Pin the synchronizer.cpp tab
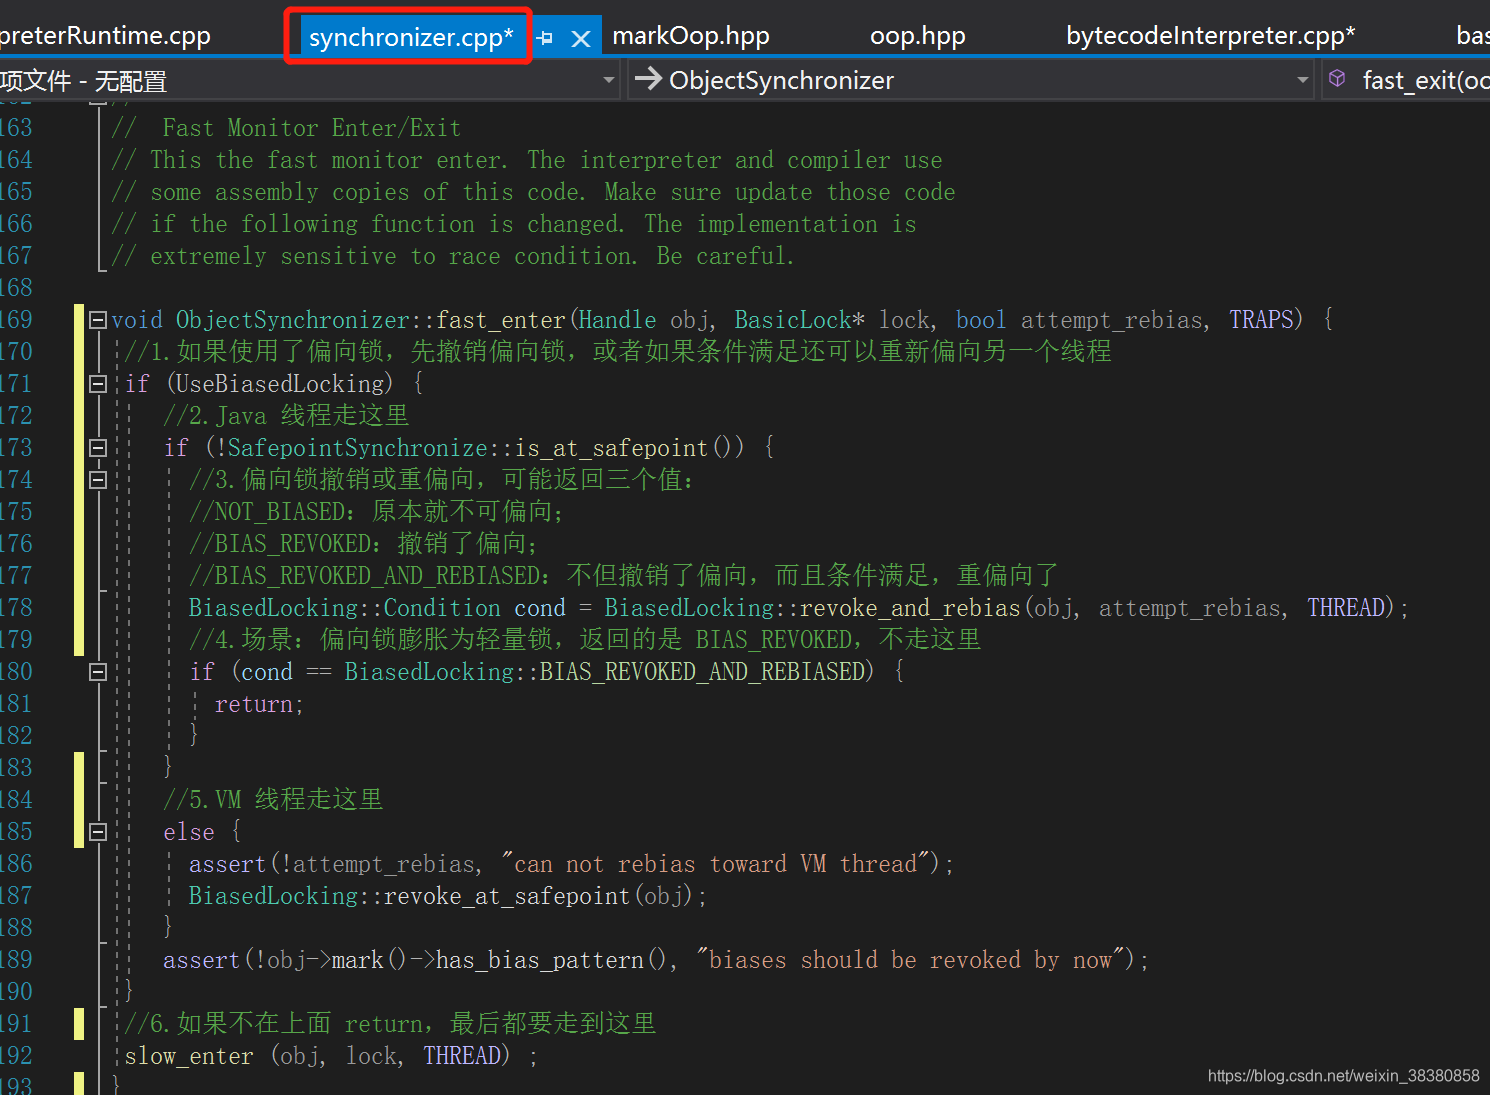This screenshot has height=1095, width=1490. (x=545, y=38)
